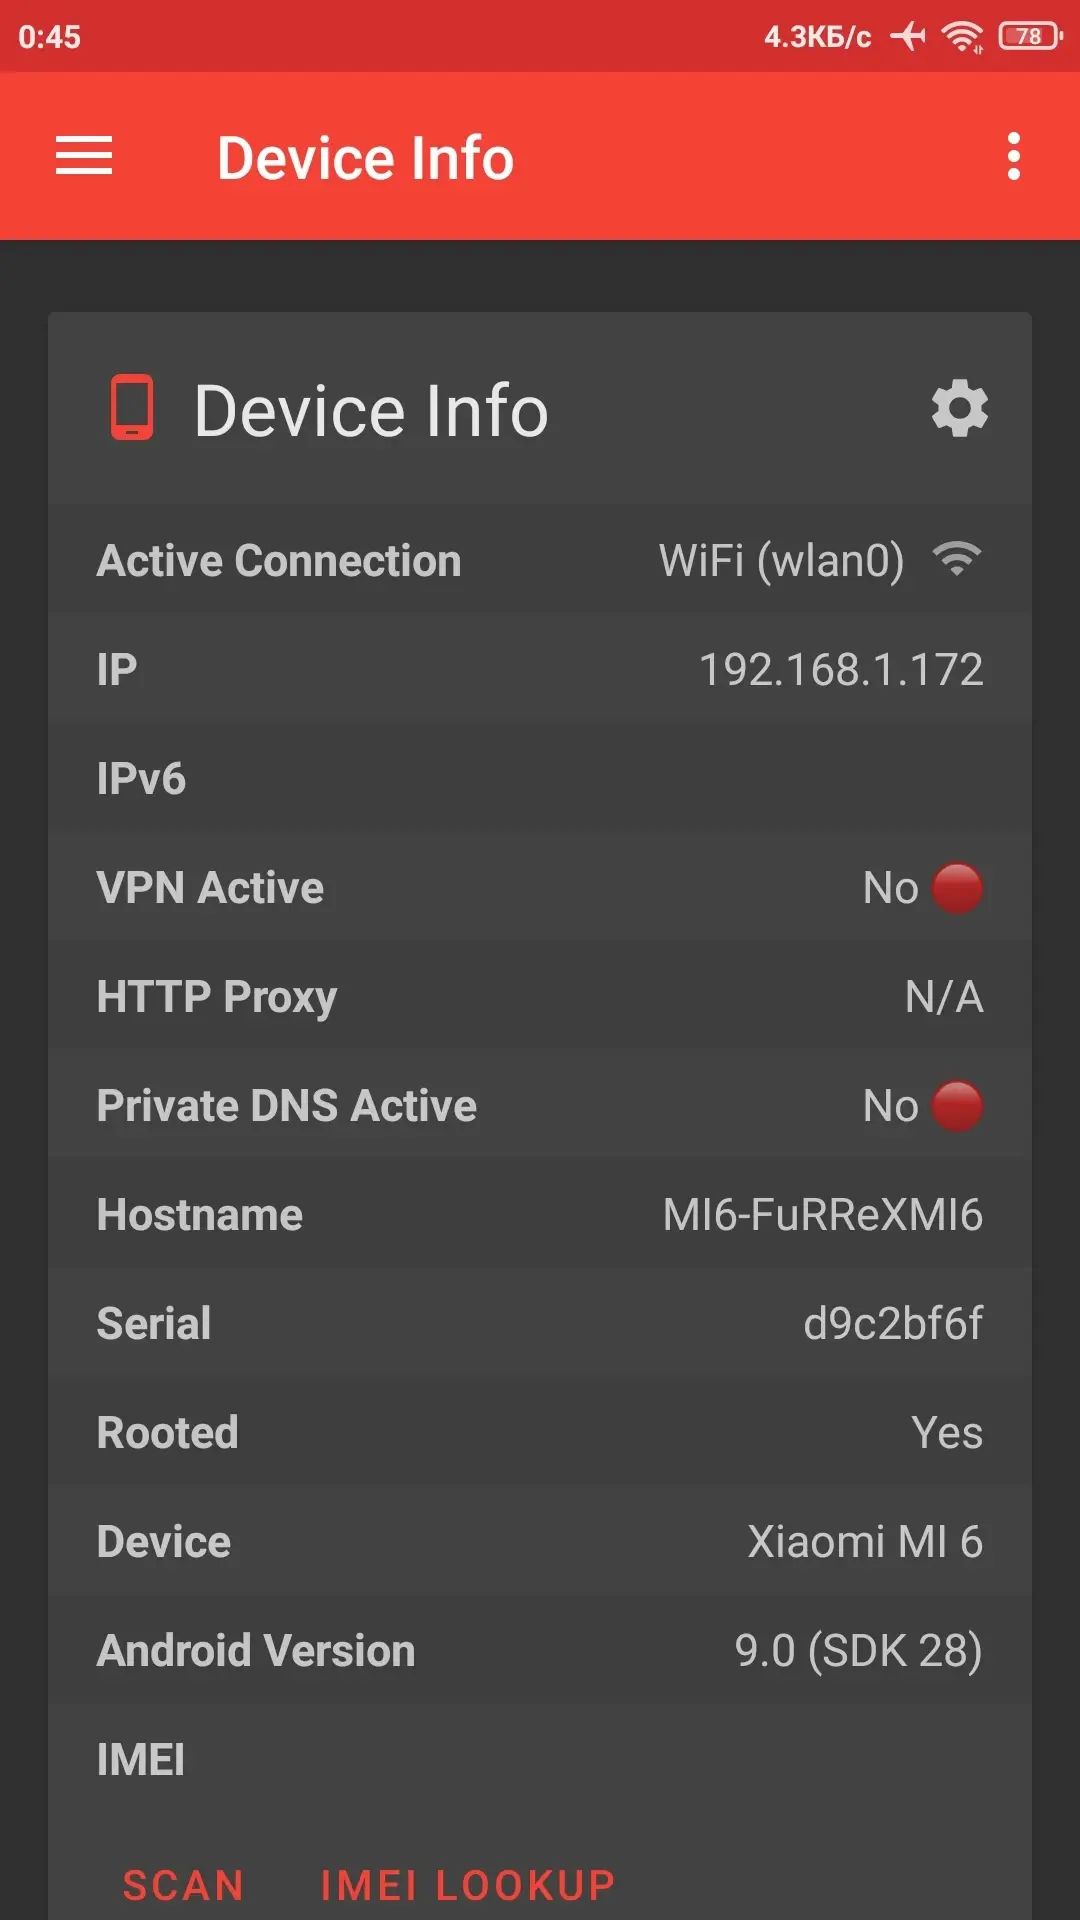Image resolution: width=1080 pixels, height=1920 pixels.
Task: Select the Hostname MI6-FuRReXMI6 row
Action: tap(540, 1215)
